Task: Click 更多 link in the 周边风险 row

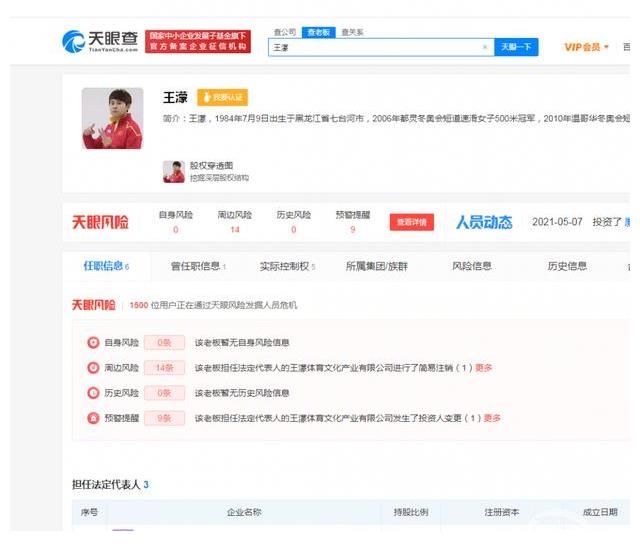Action: click(484, 368)
